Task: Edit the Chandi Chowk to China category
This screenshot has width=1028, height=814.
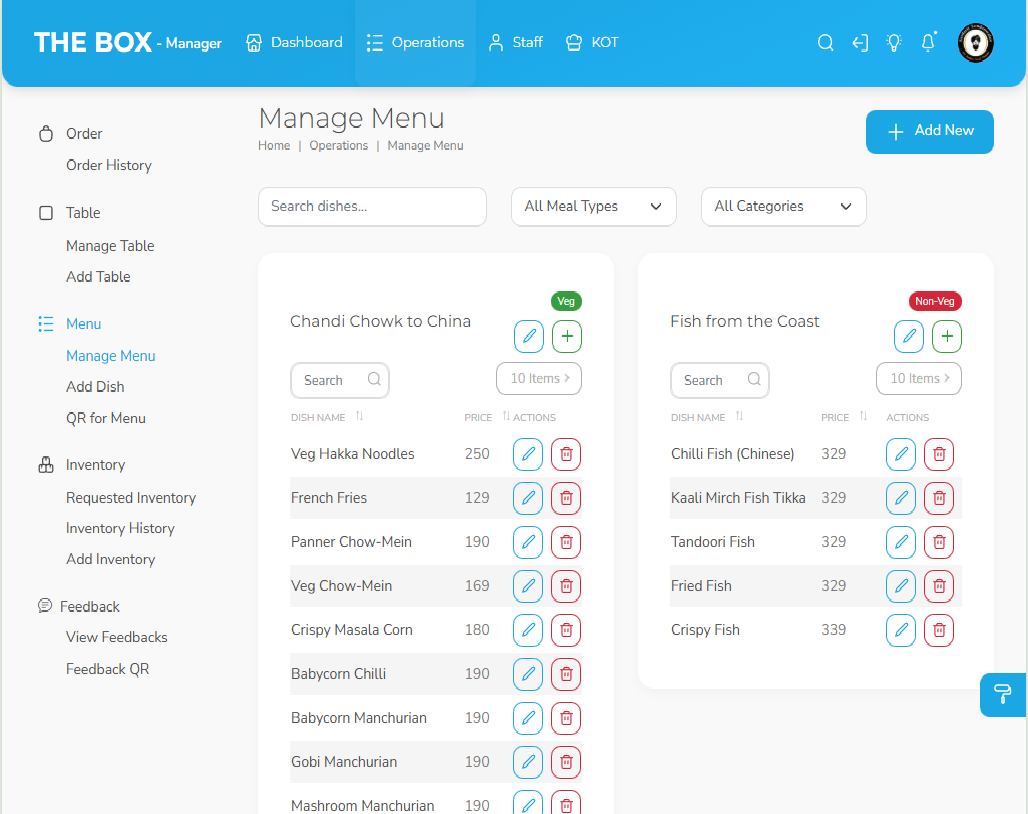Action: [x=528, y=337]
